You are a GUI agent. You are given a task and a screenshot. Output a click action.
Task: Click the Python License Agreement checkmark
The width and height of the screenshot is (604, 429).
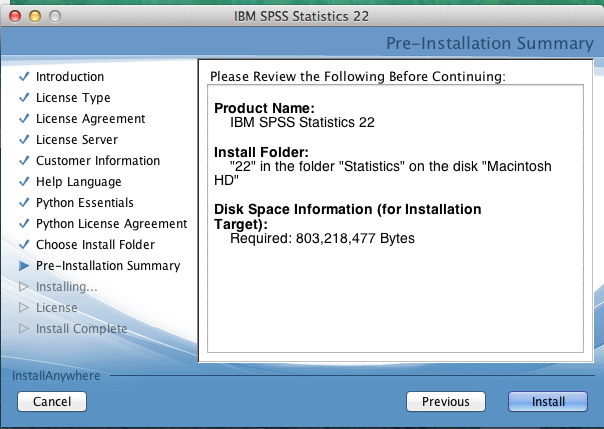pyautogui.click(x=24, y=223)
